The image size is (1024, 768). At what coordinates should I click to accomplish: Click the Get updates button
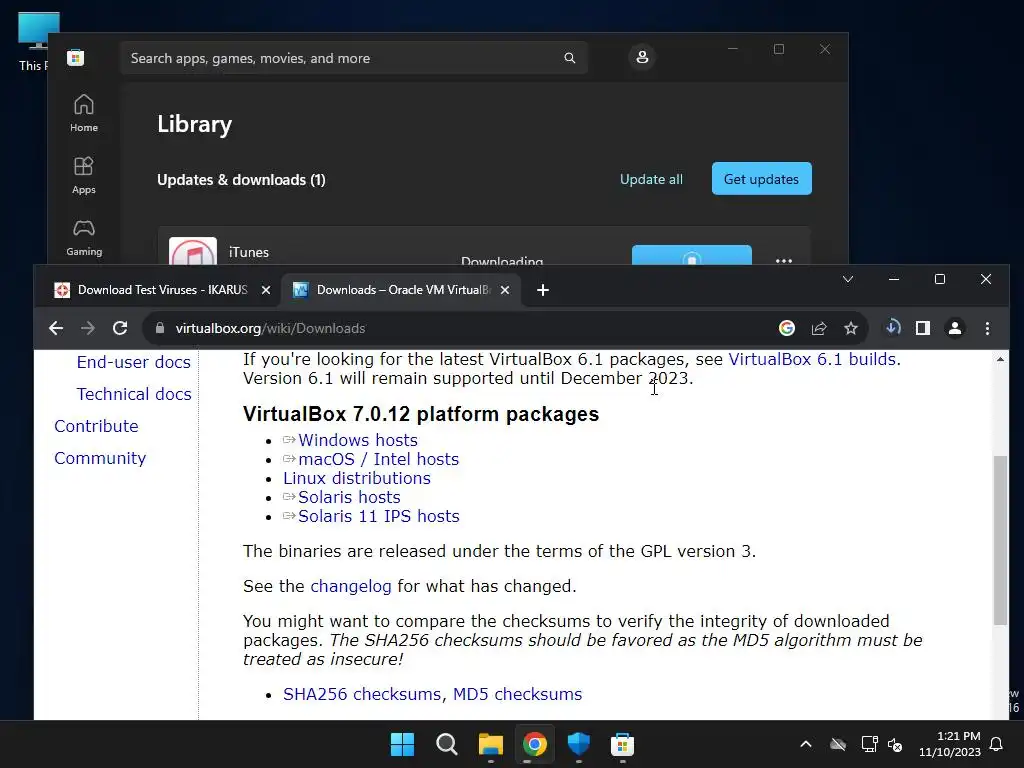tap(761, 179)
